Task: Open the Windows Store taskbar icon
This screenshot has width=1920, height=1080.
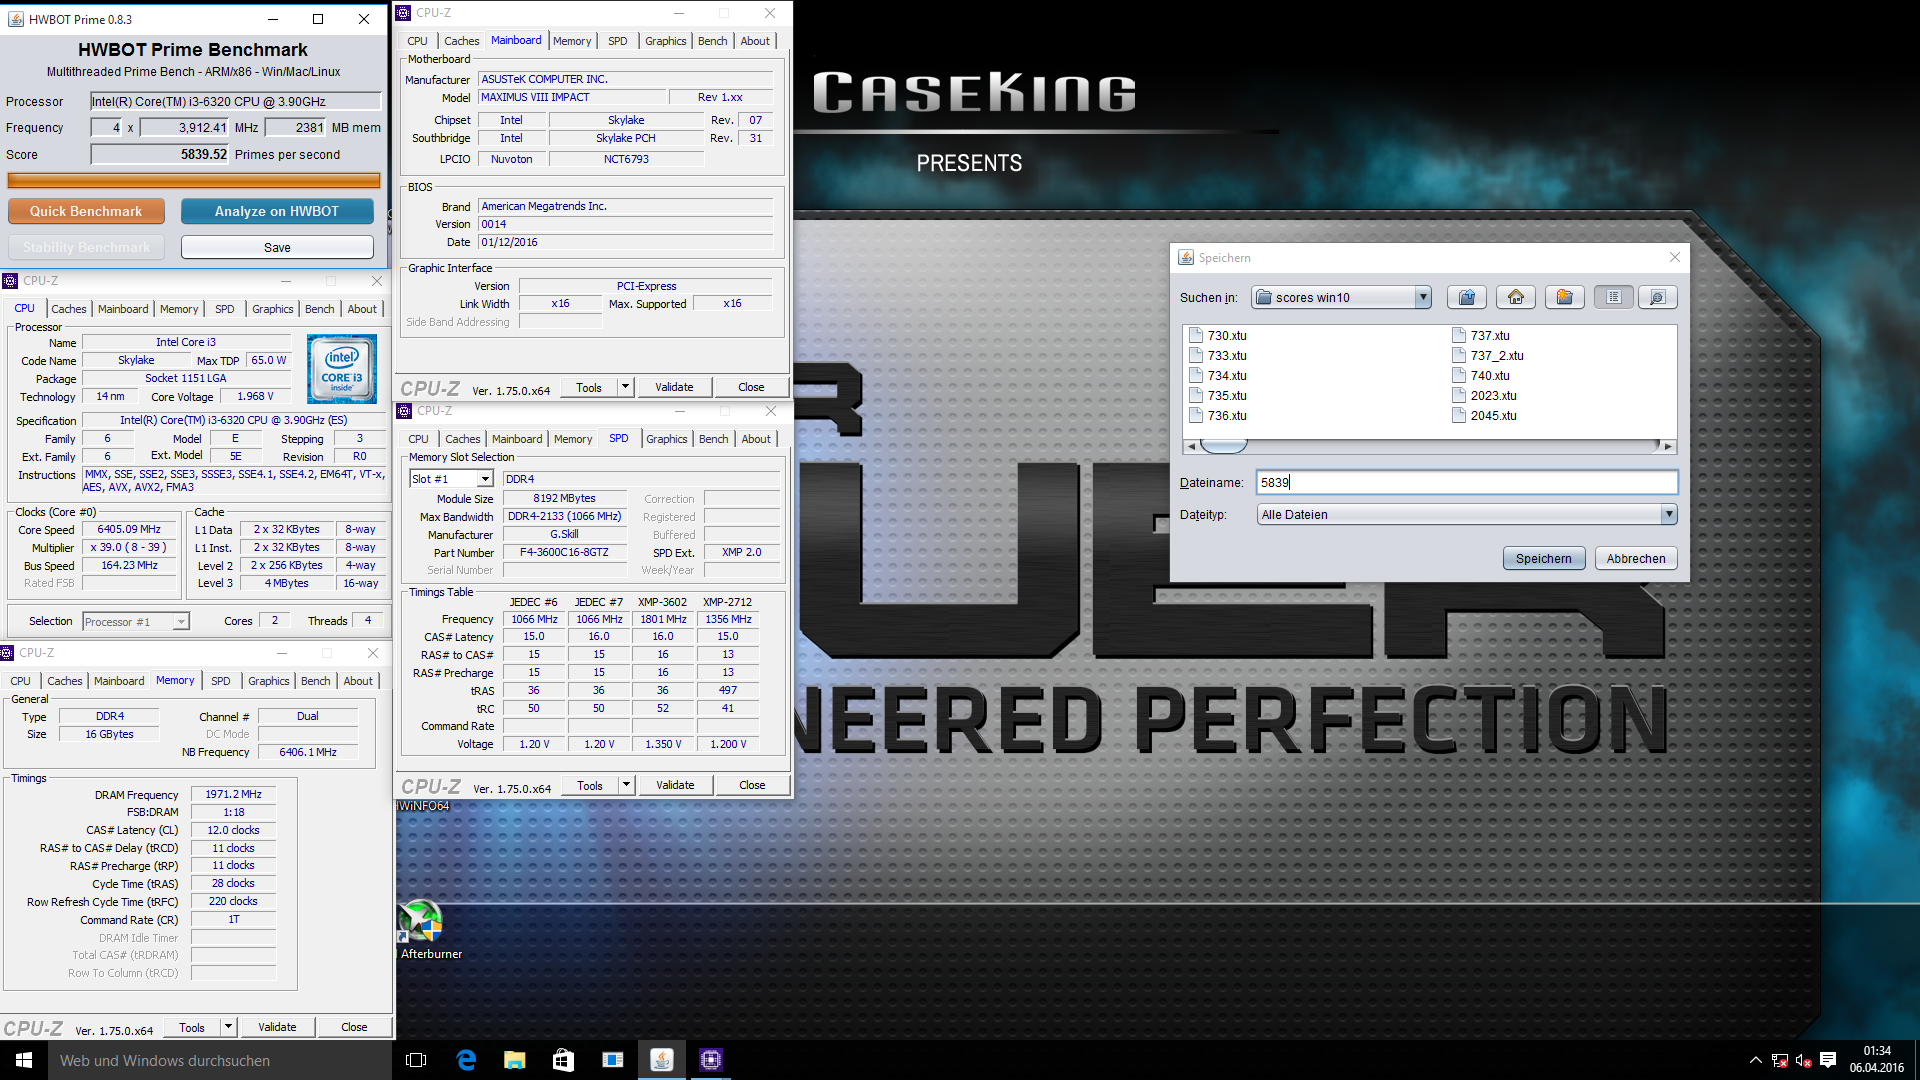Action: pyautogui.click(x=564, y=1060)
